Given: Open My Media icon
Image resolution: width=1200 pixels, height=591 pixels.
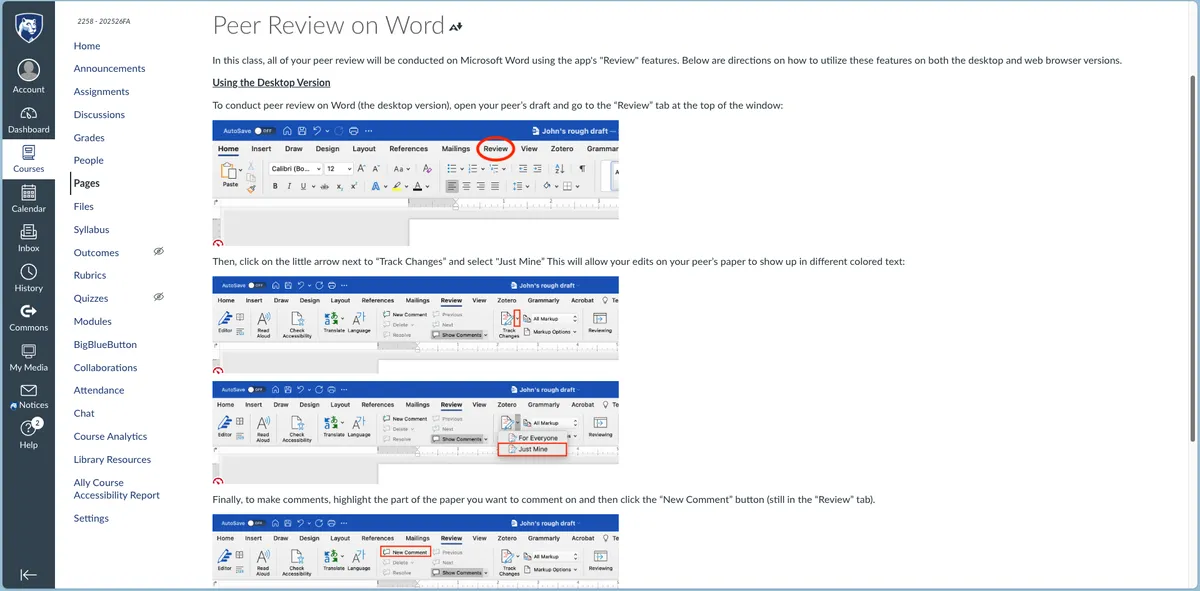Looking at the screenshot, I should pos(28,352).
